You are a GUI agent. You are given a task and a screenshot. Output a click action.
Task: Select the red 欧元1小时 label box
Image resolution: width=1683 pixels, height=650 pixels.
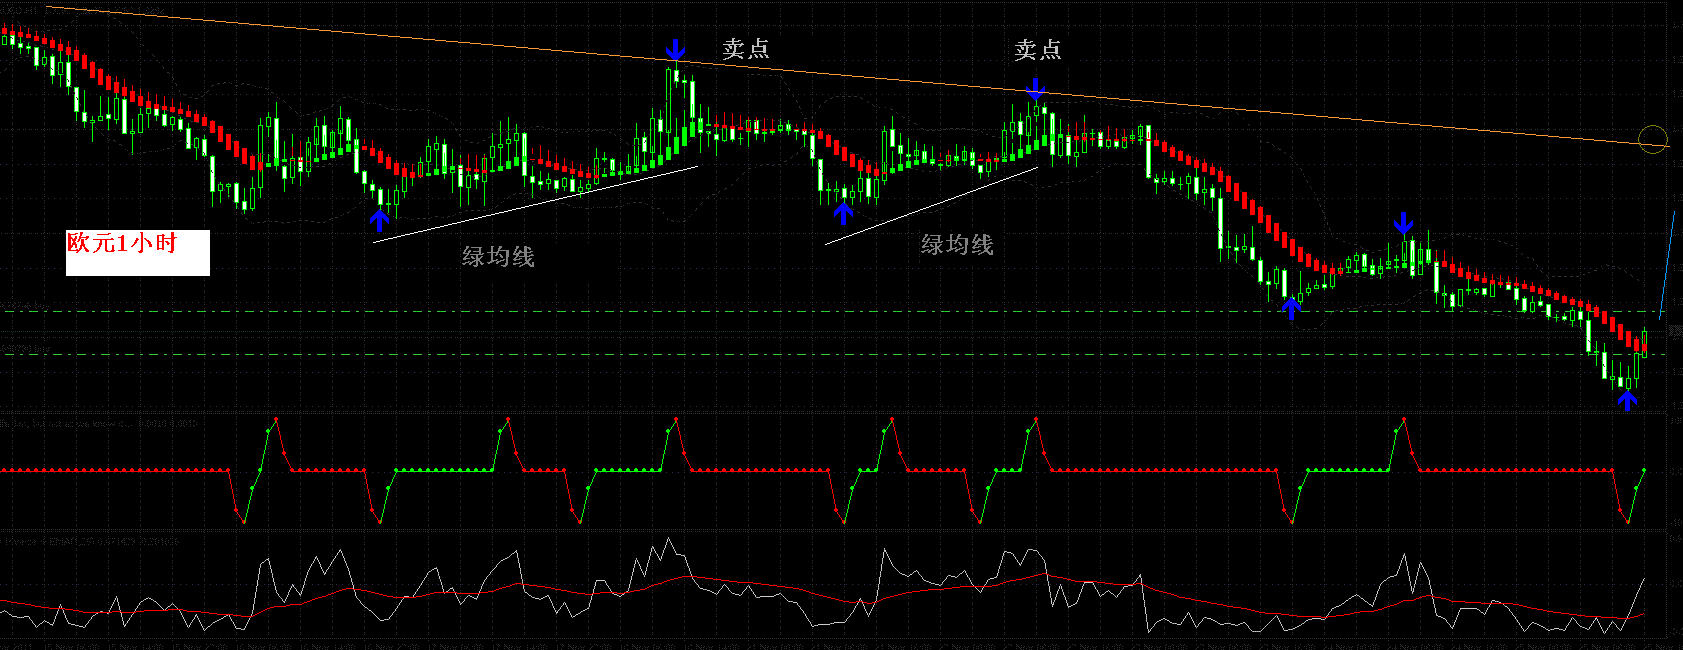[x=138, y=253]
